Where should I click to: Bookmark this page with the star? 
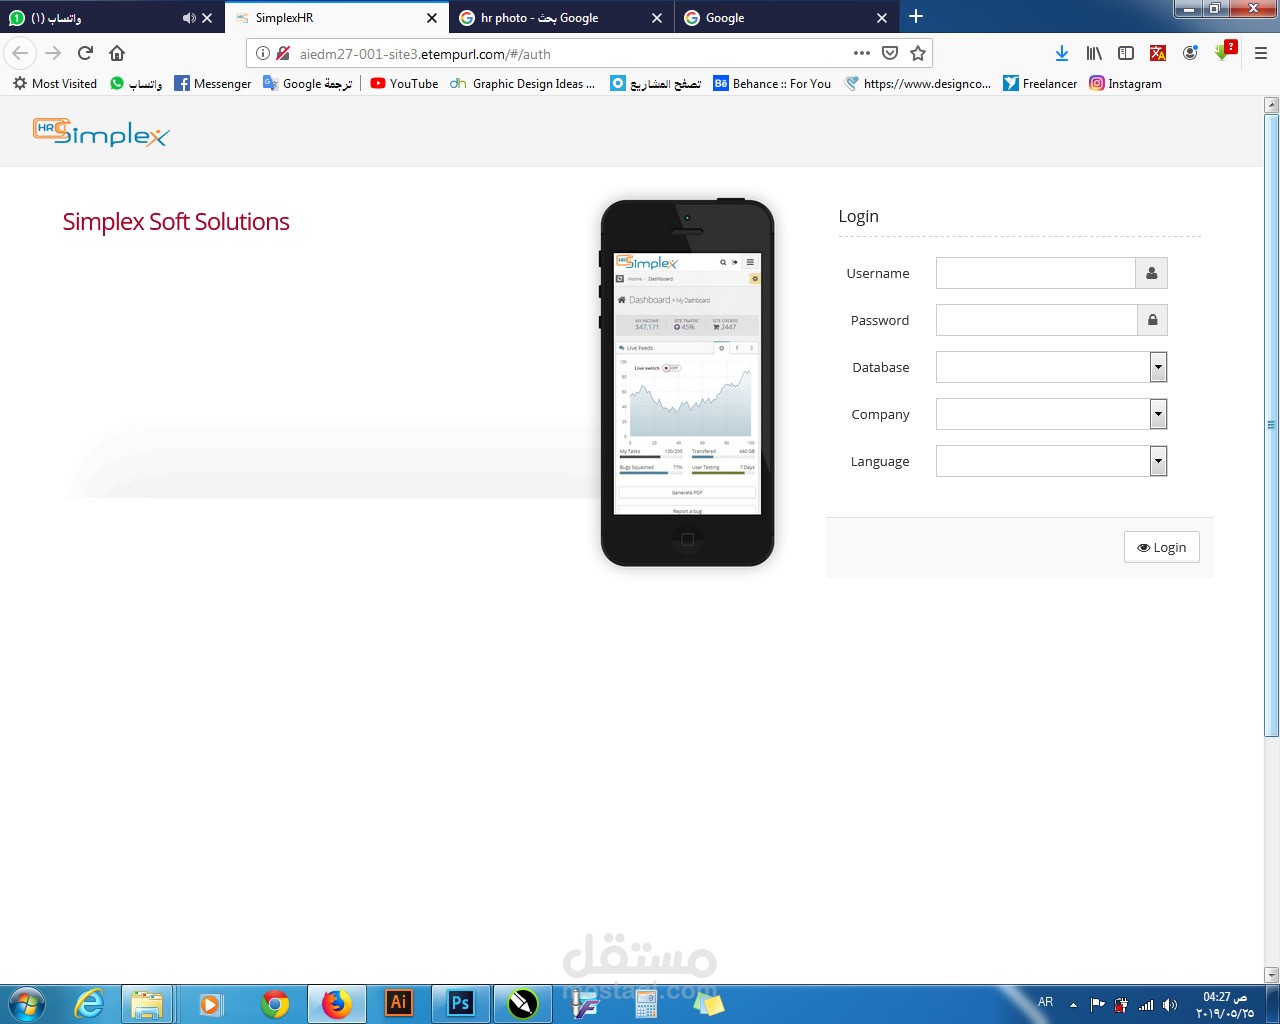point(918,53)
